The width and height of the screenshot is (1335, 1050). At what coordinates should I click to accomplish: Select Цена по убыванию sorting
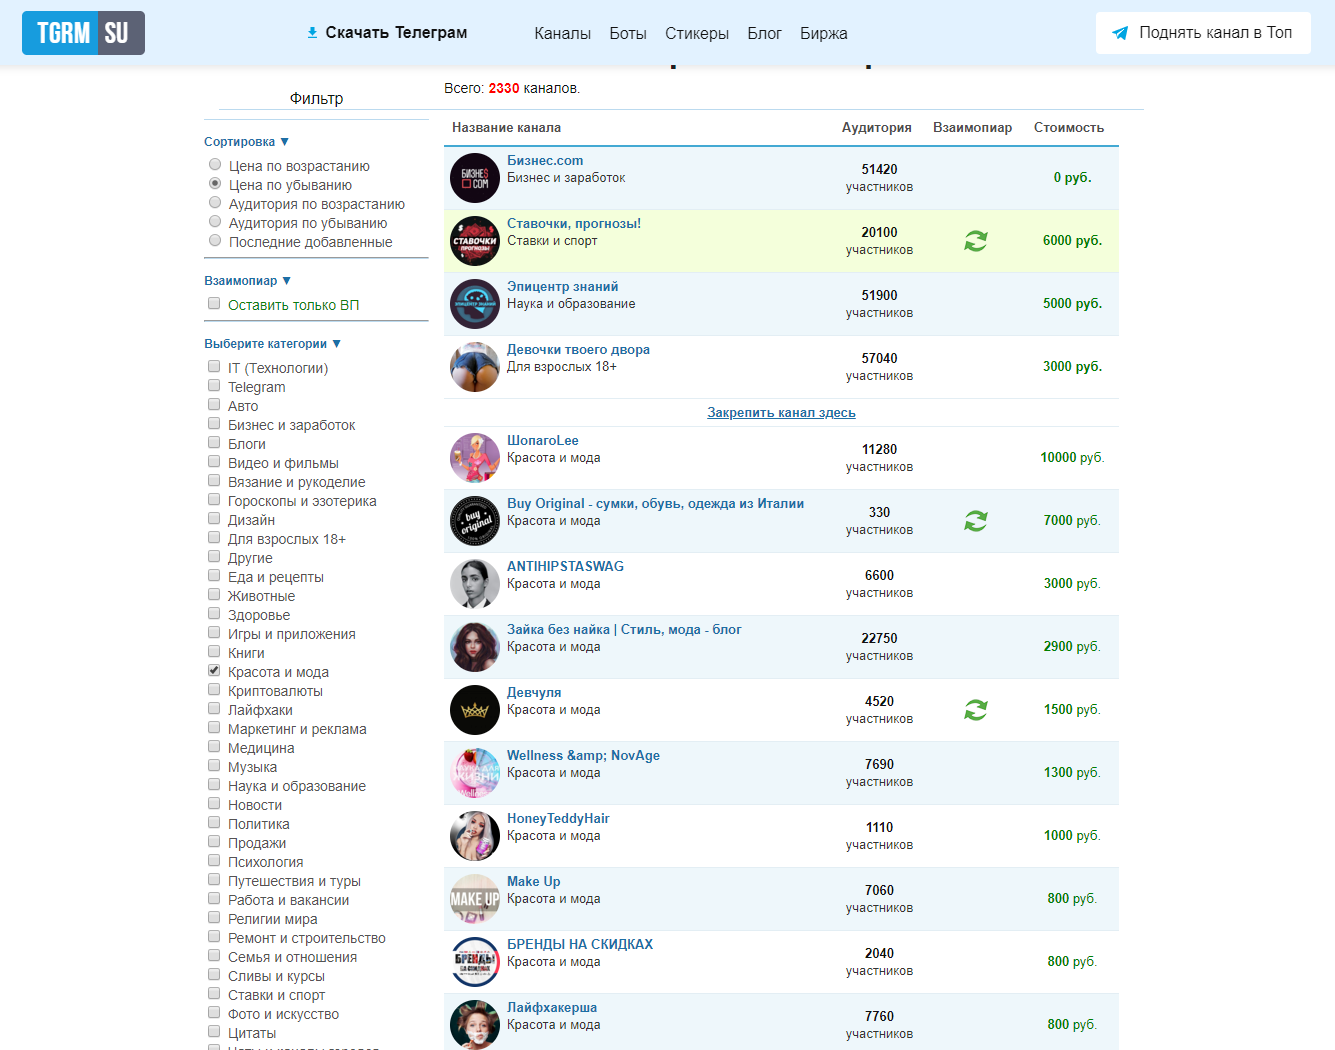point(215,183)
